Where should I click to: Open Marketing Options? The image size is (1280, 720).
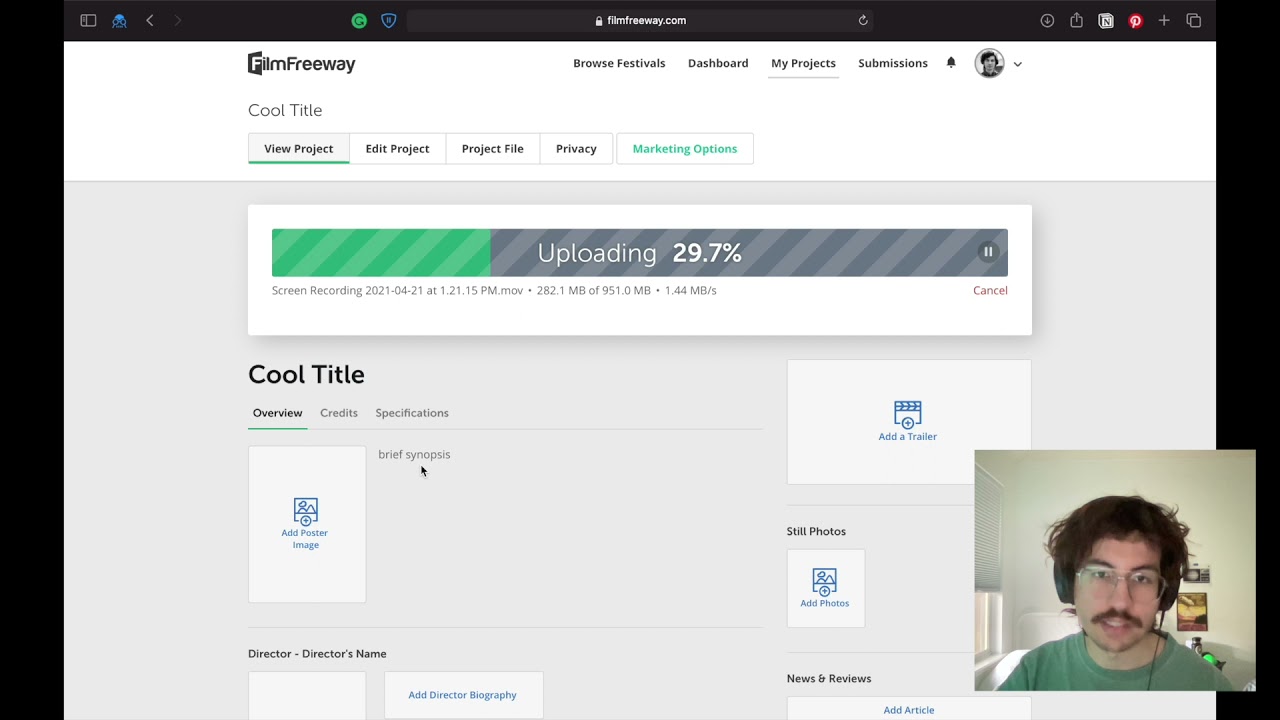point(685,148)
